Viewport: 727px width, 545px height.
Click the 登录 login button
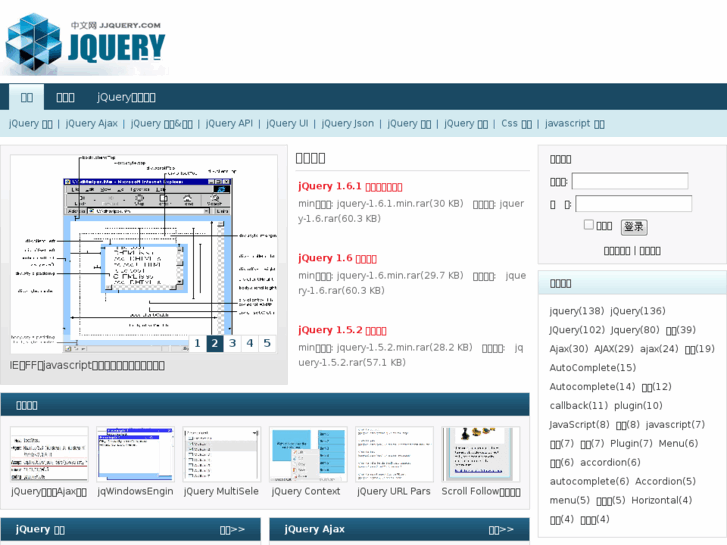click(x=634, y=226)
